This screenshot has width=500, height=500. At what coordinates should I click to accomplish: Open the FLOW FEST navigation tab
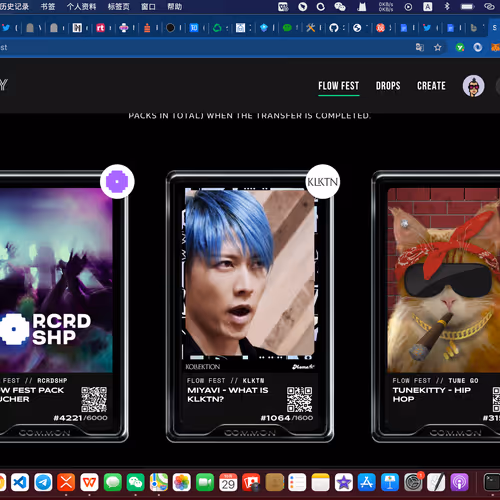coord(338,86)
